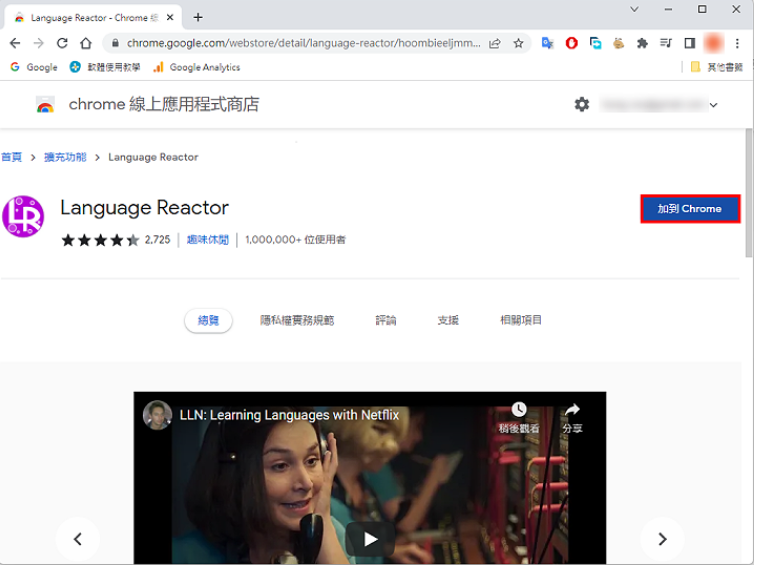Screen dimensions: 757x567
Task: Click the 1,000,000+ 位使用者 text
Action: click(x=295, y=240)
